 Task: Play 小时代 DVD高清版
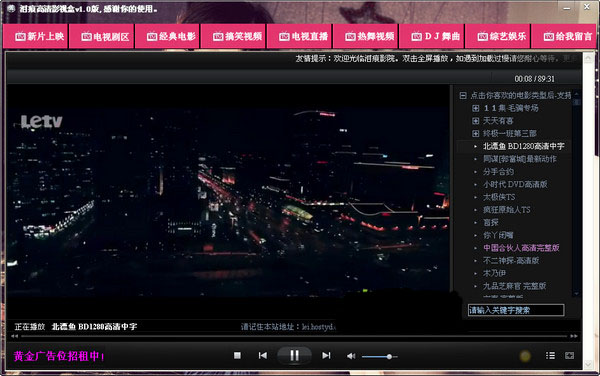[515, 184]
